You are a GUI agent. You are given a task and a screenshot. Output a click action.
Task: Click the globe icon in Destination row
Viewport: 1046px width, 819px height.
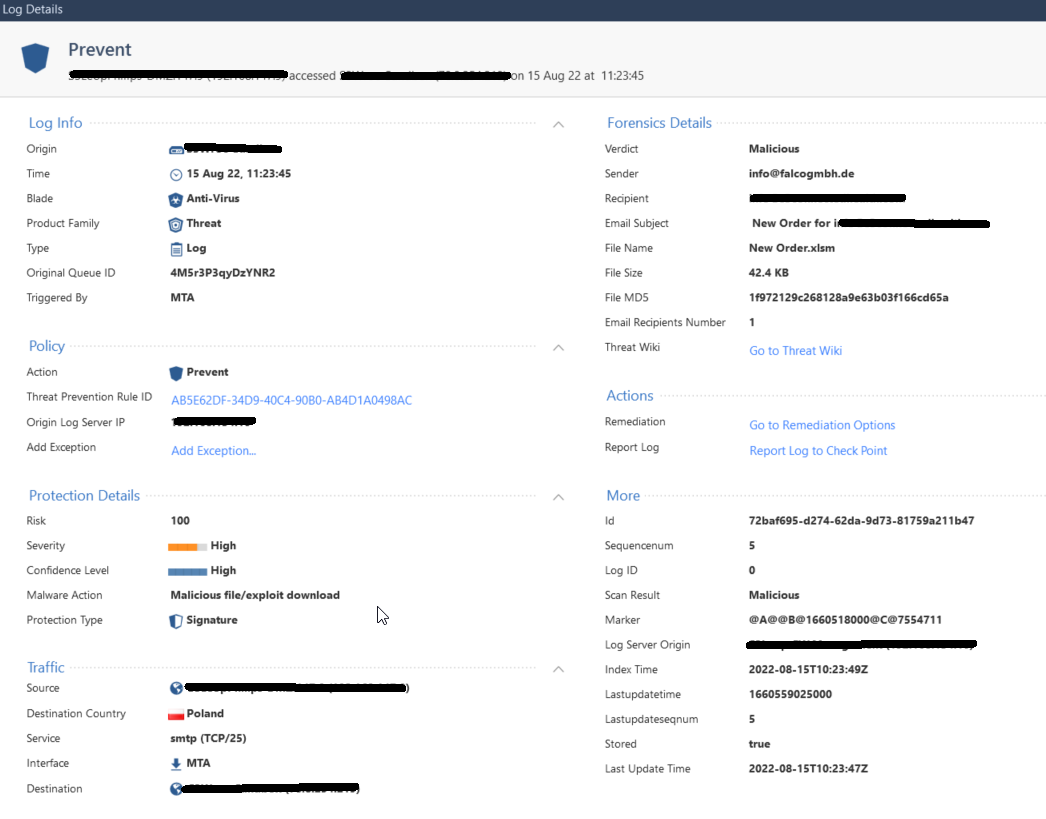coord(176,789)
